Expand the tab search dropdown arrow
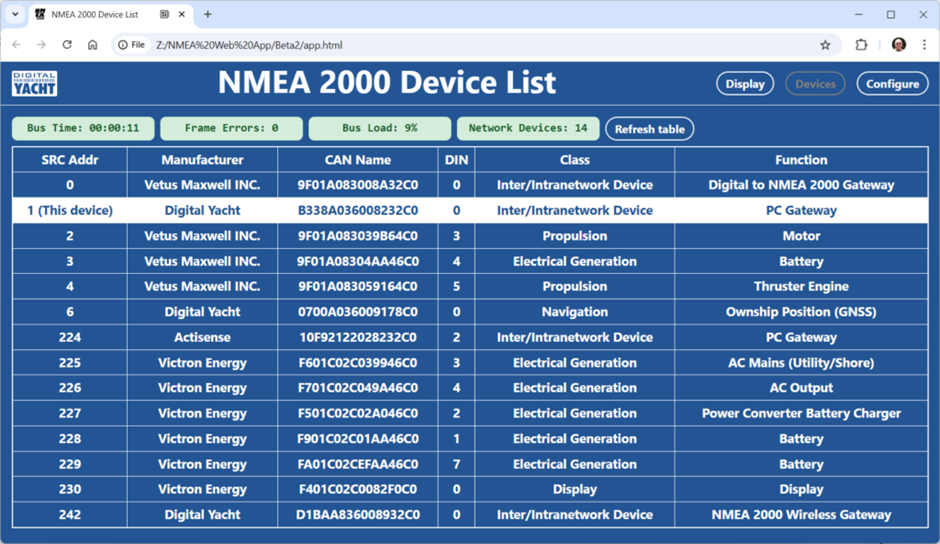This screenshot has width=940, height=544. coord(15,15)
